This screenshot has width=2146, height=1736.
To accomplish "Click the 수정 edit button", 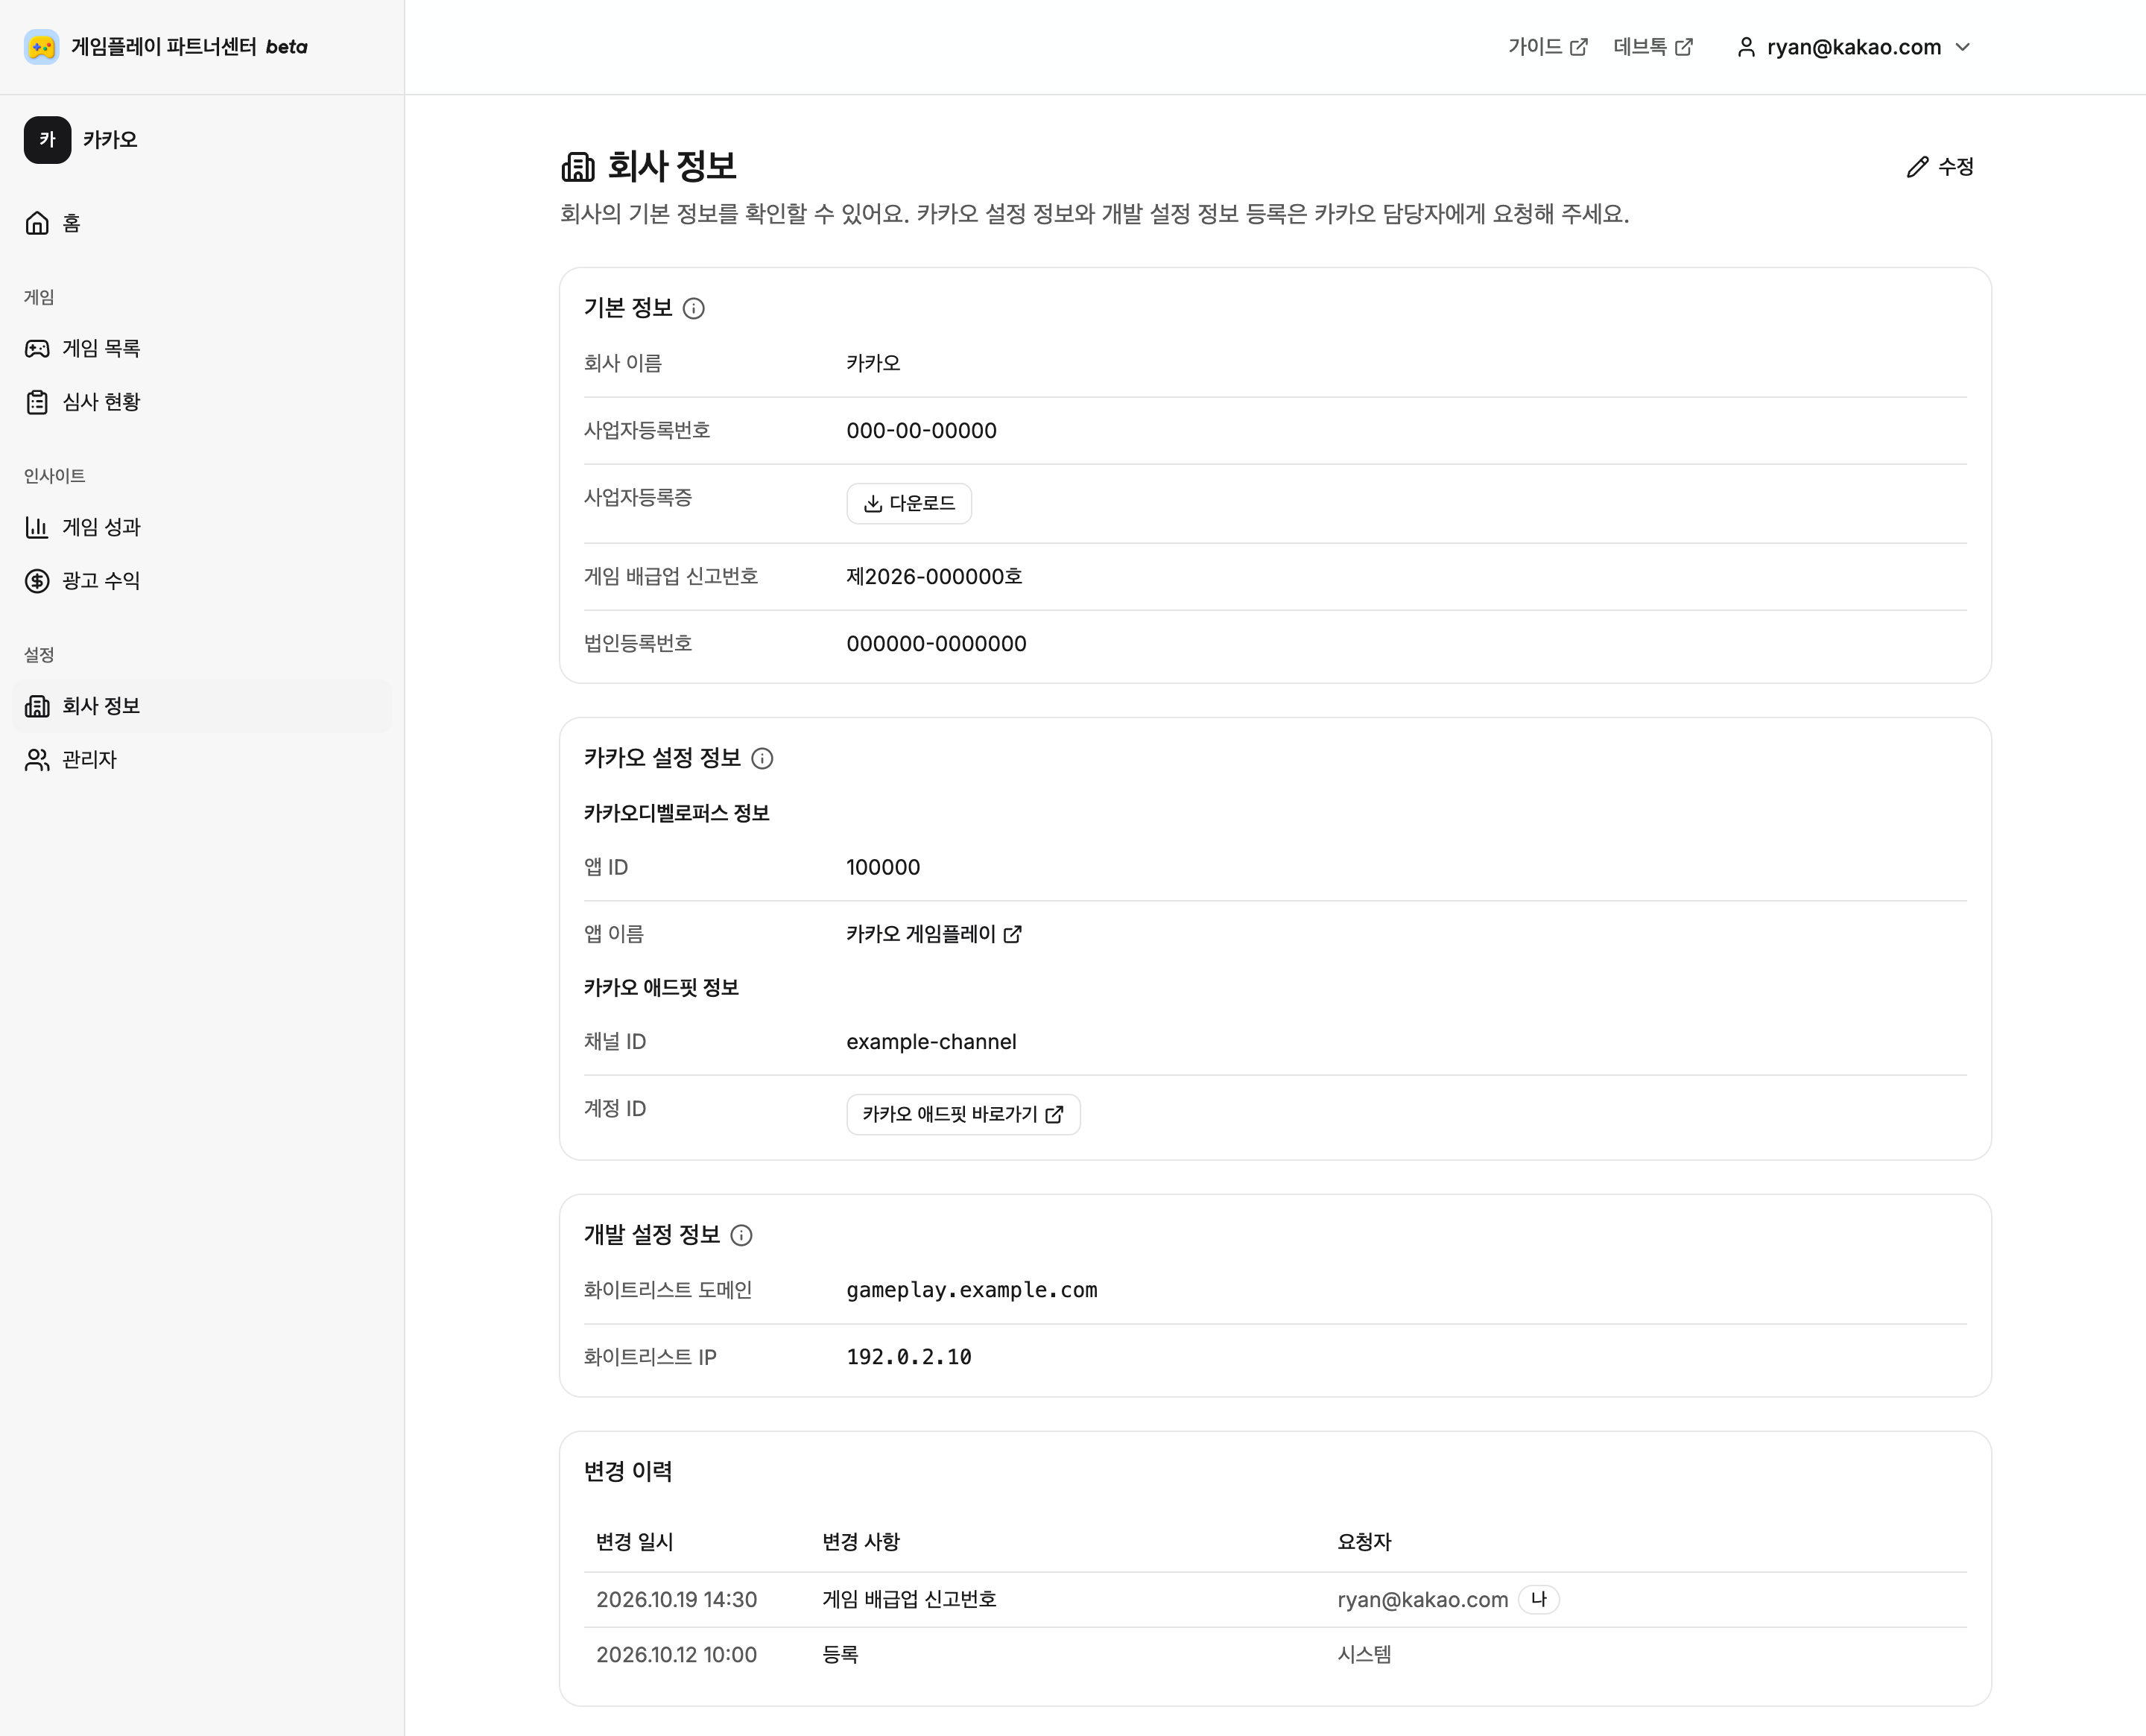I will pyautogui.click(x=1940, y=167).
